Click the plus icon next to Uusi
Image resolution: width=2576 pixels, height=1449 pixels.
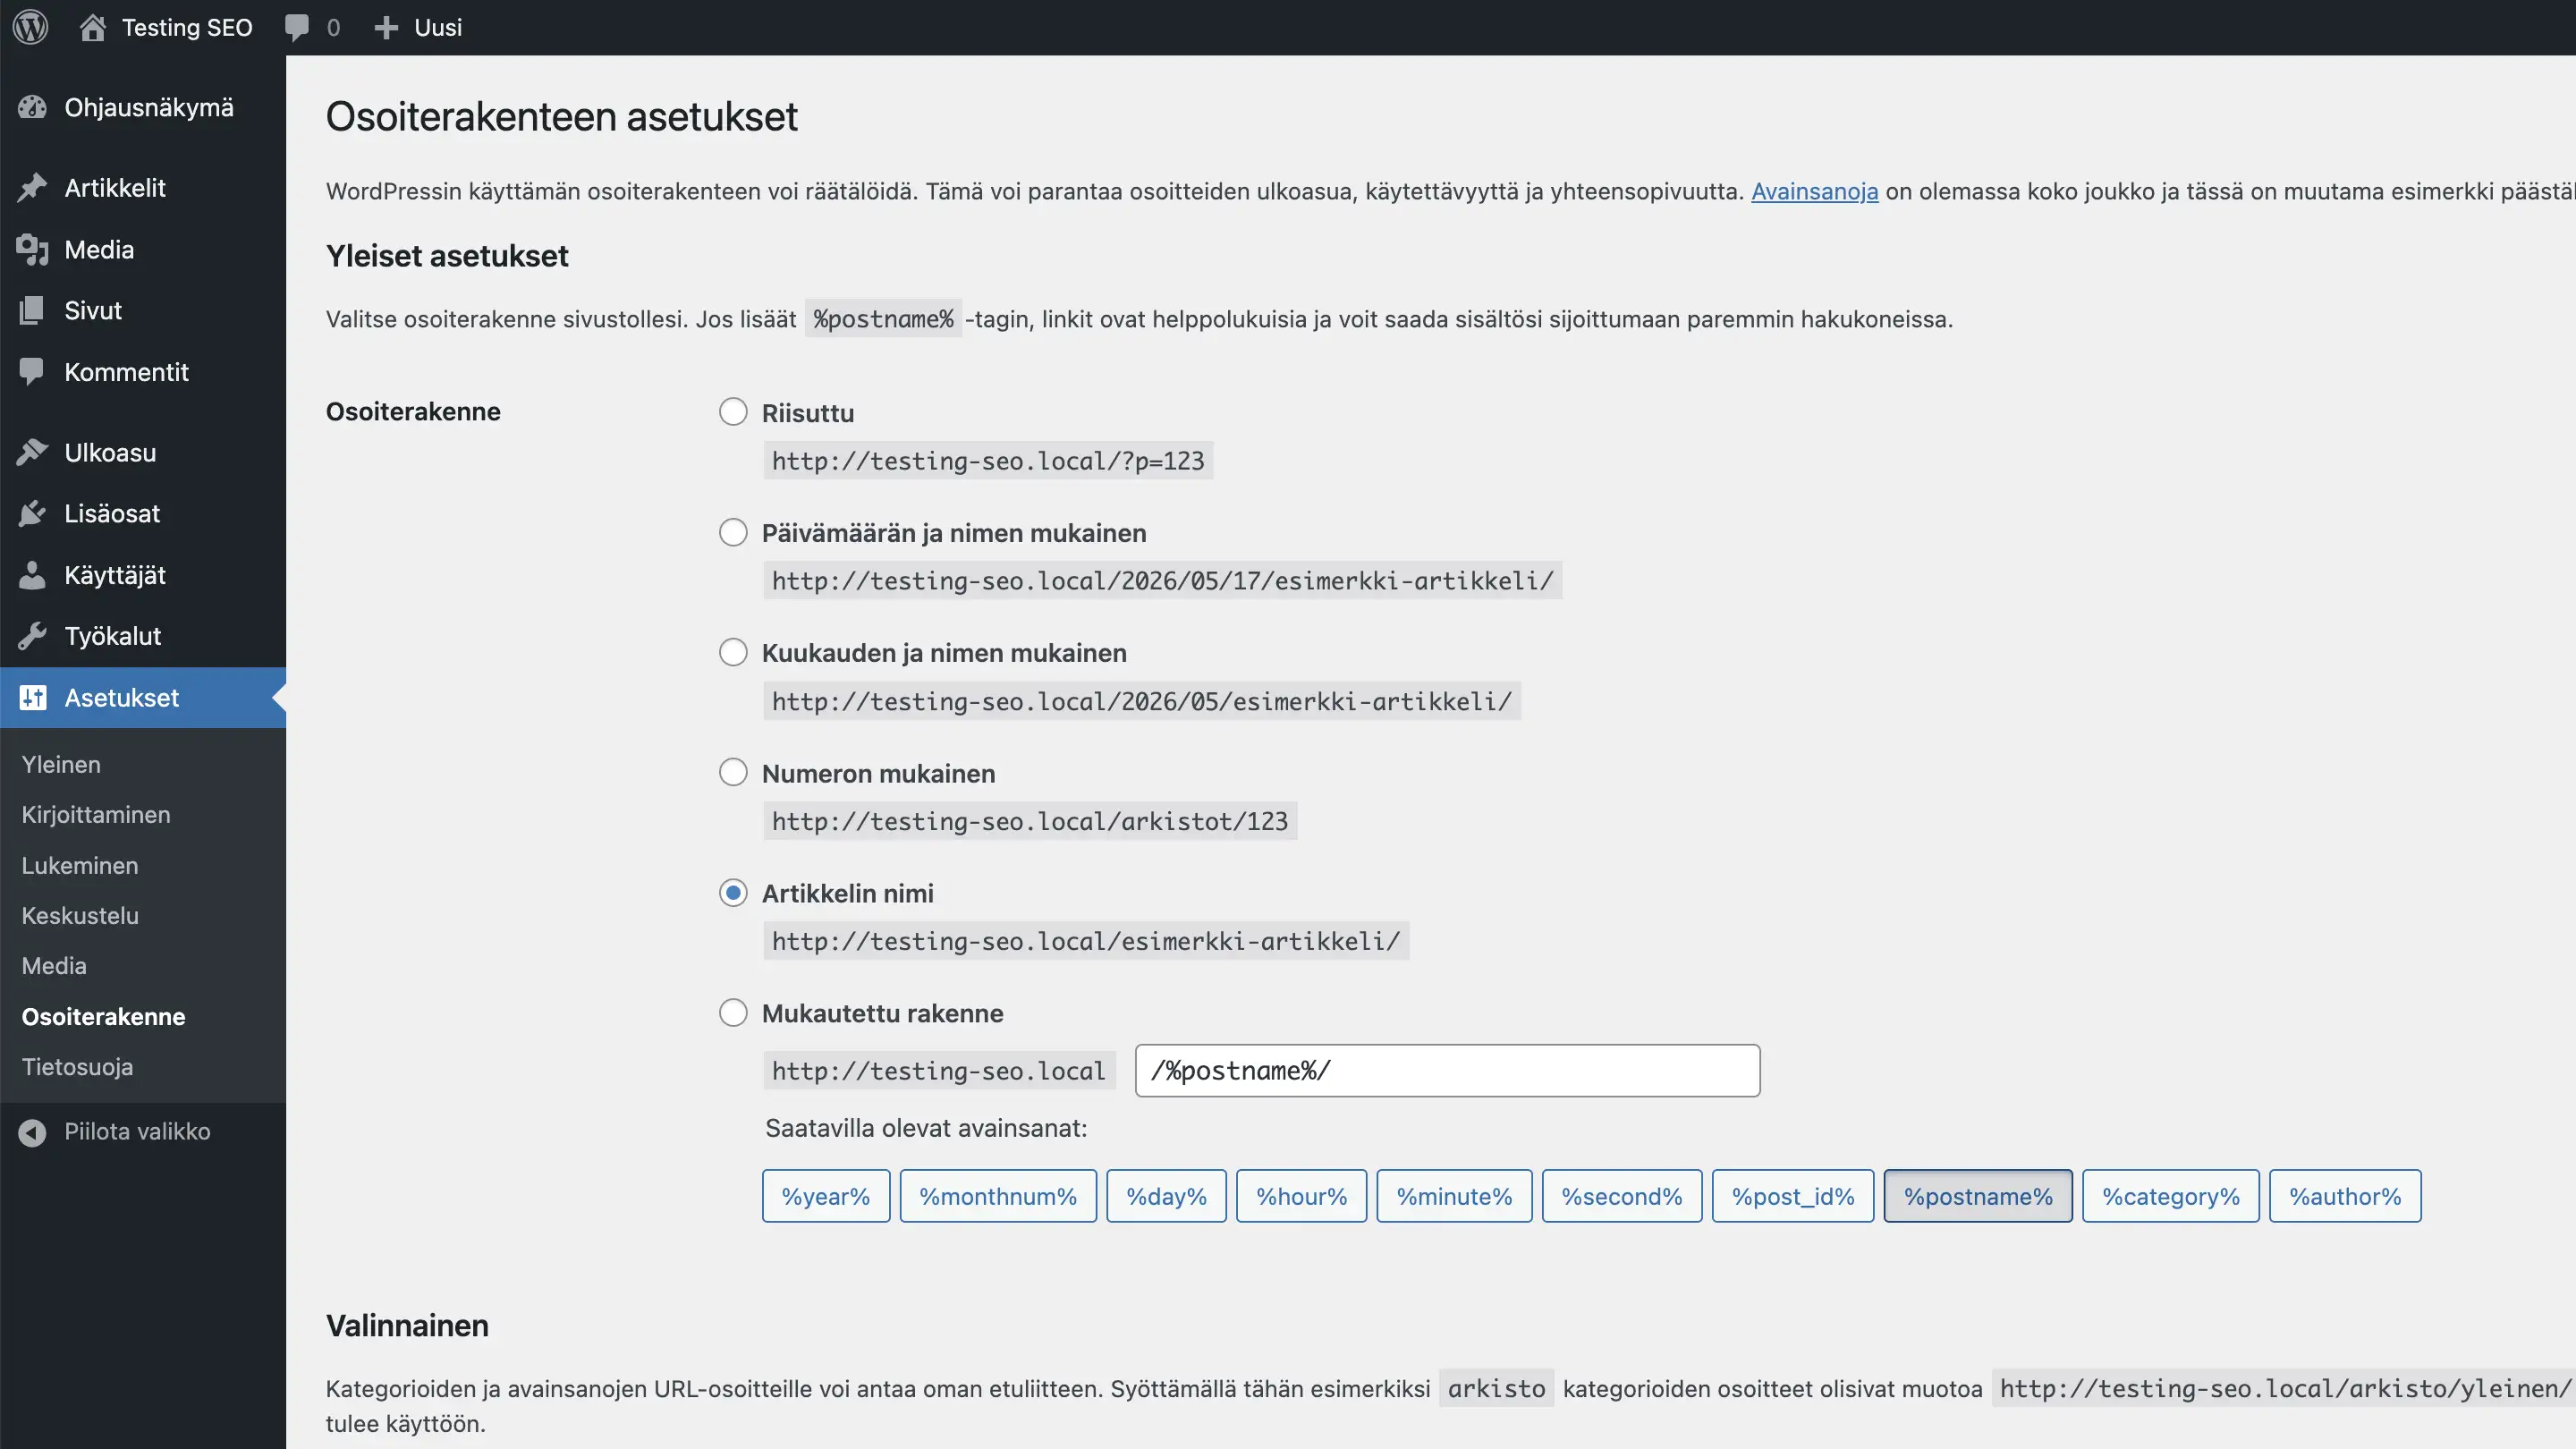pos(386,28)
